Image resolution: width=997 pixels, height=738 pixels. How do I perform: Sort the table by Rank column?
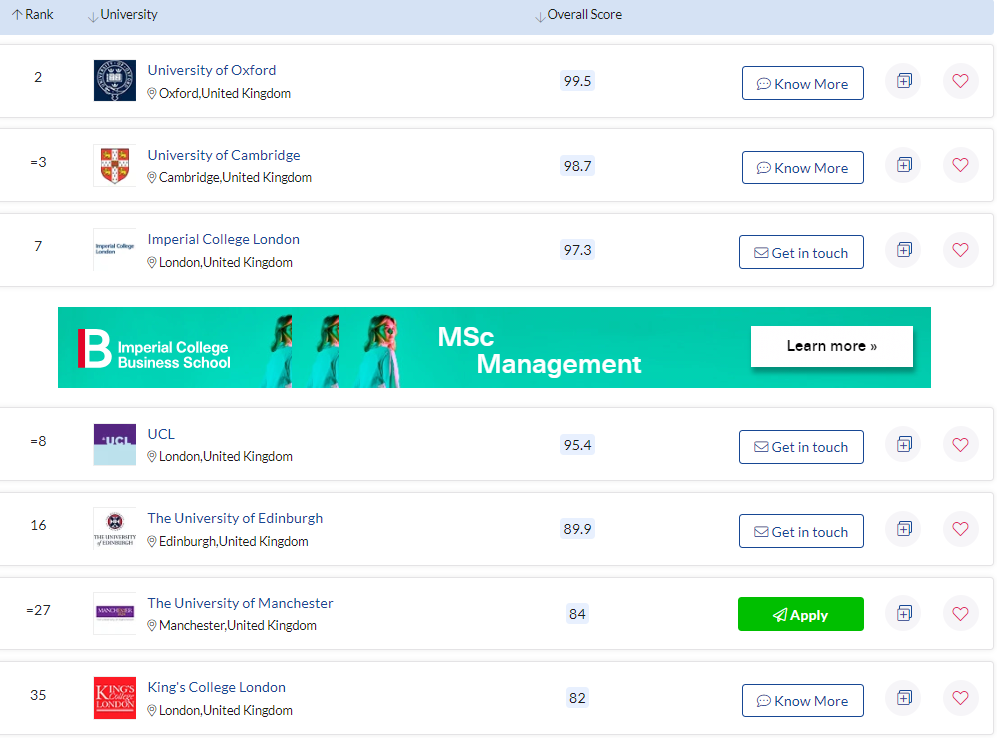tap(32, 15)
